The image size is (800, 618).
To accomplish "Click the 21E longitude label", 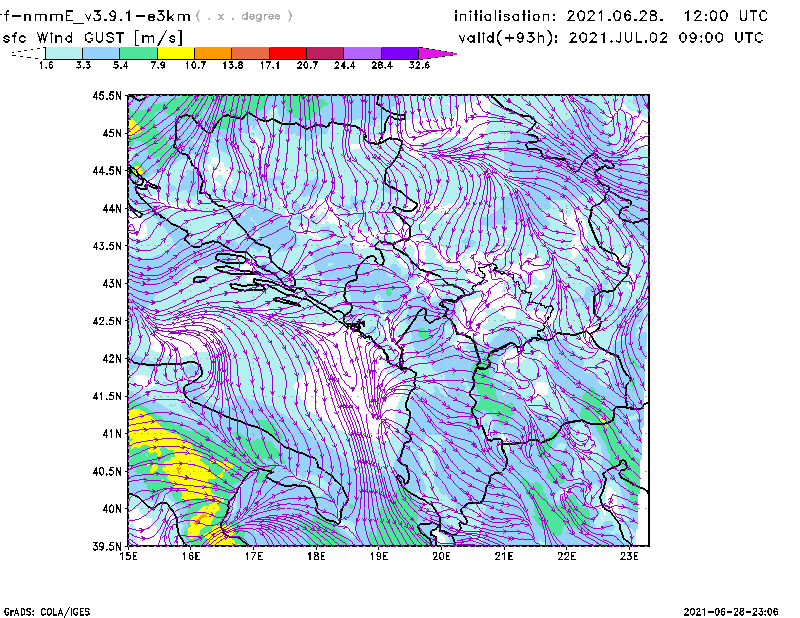I will point(504,556).
